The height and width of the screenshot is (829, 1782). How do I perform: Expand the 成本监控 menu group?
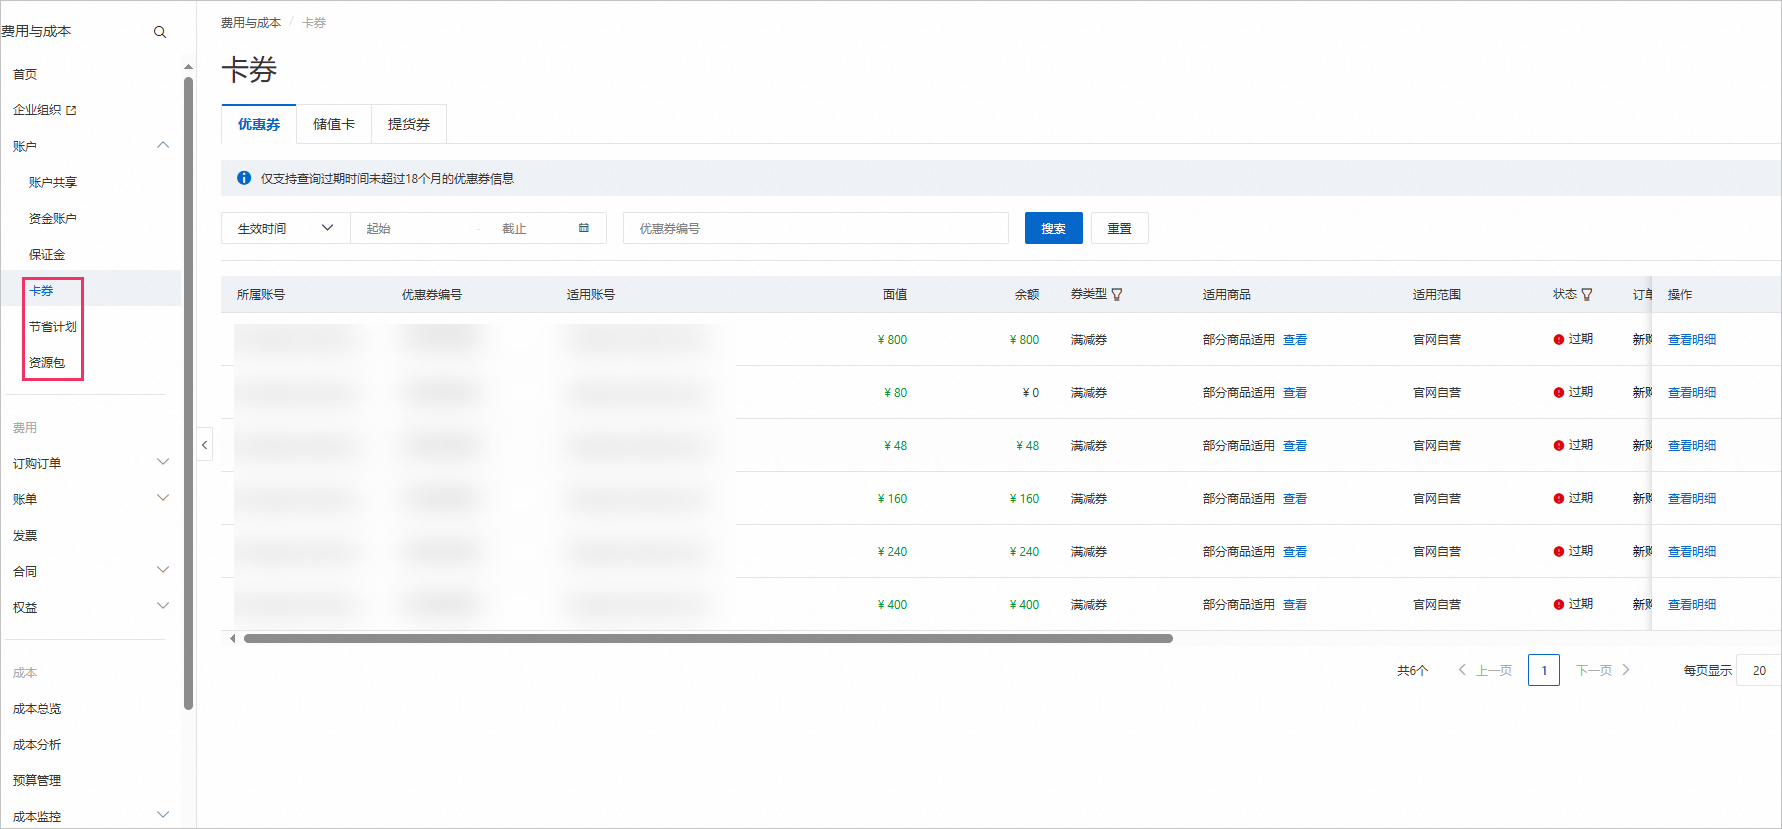pyautogui.click(x=163, y=815)
